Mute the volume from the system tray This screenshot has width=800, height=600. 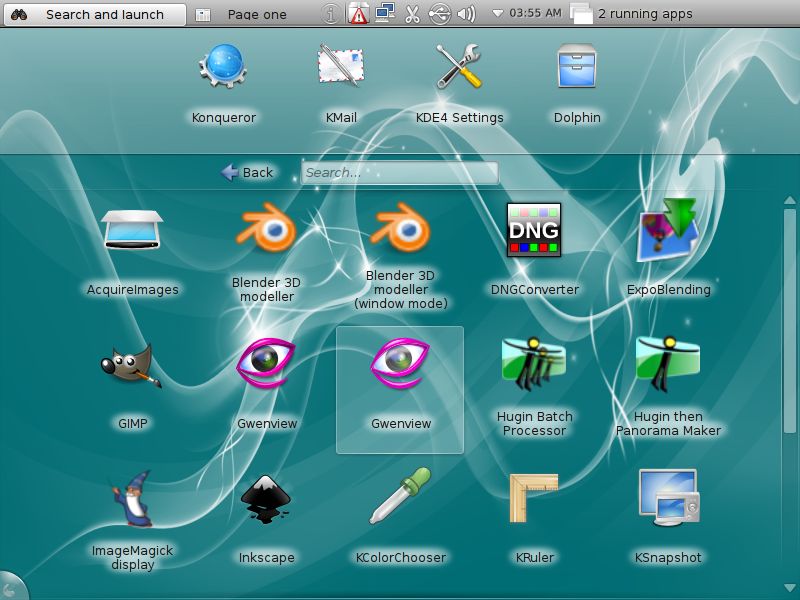point(468,14)
